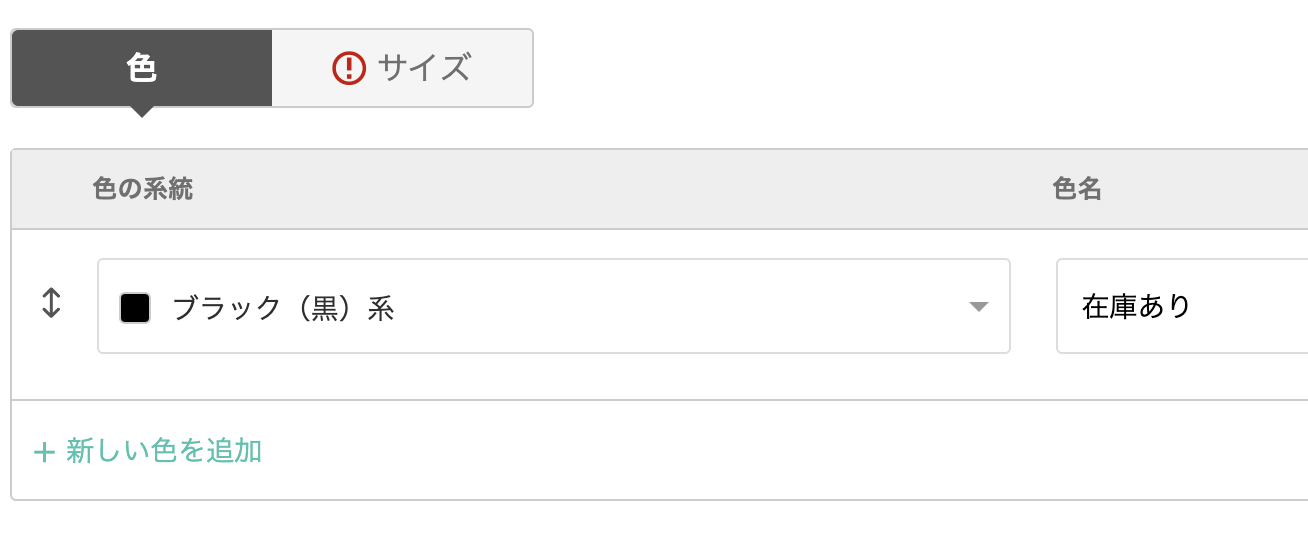1308x534 pixels.
Task: Click the empty row area below the dropdown
Action: pyautogui.click(x=553, y=377)
